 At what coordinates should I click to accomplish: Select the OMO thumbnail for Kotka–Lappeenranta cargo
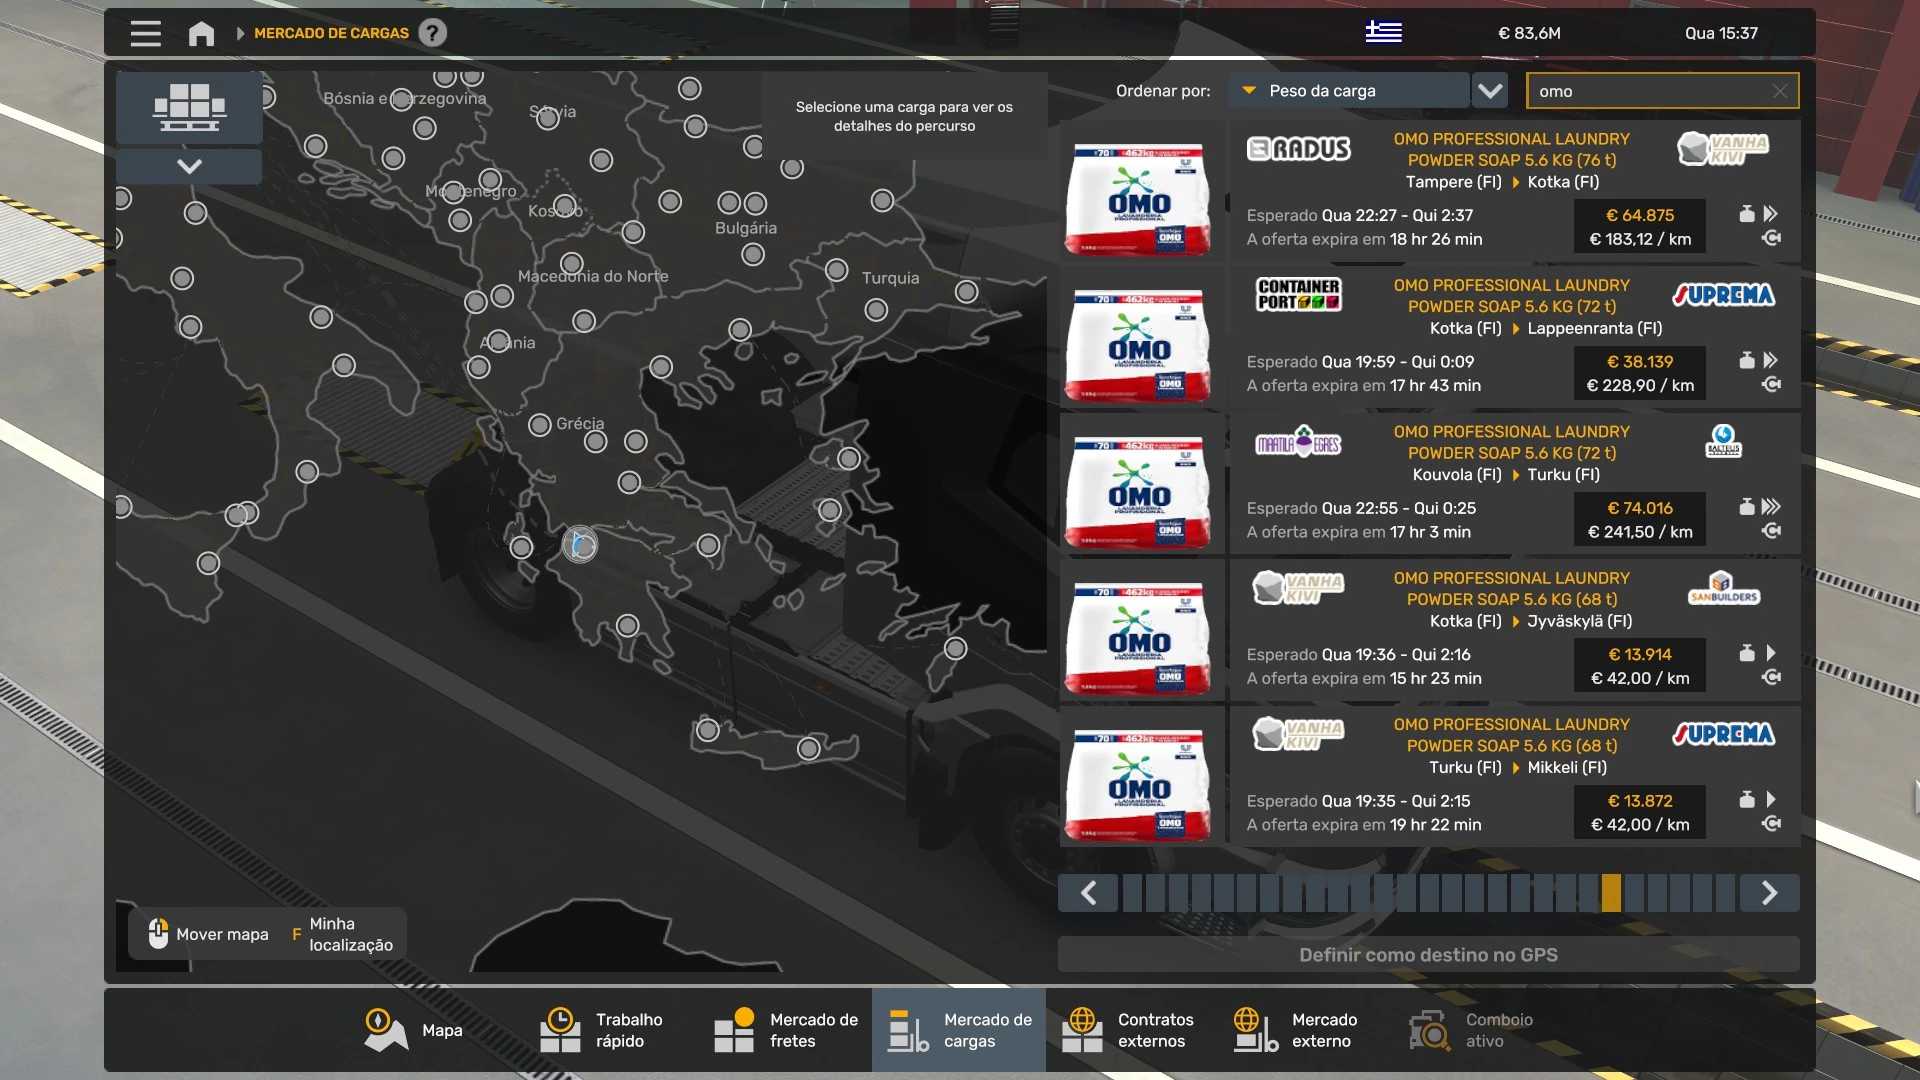pyautogui.click(x=1138, y=345)
